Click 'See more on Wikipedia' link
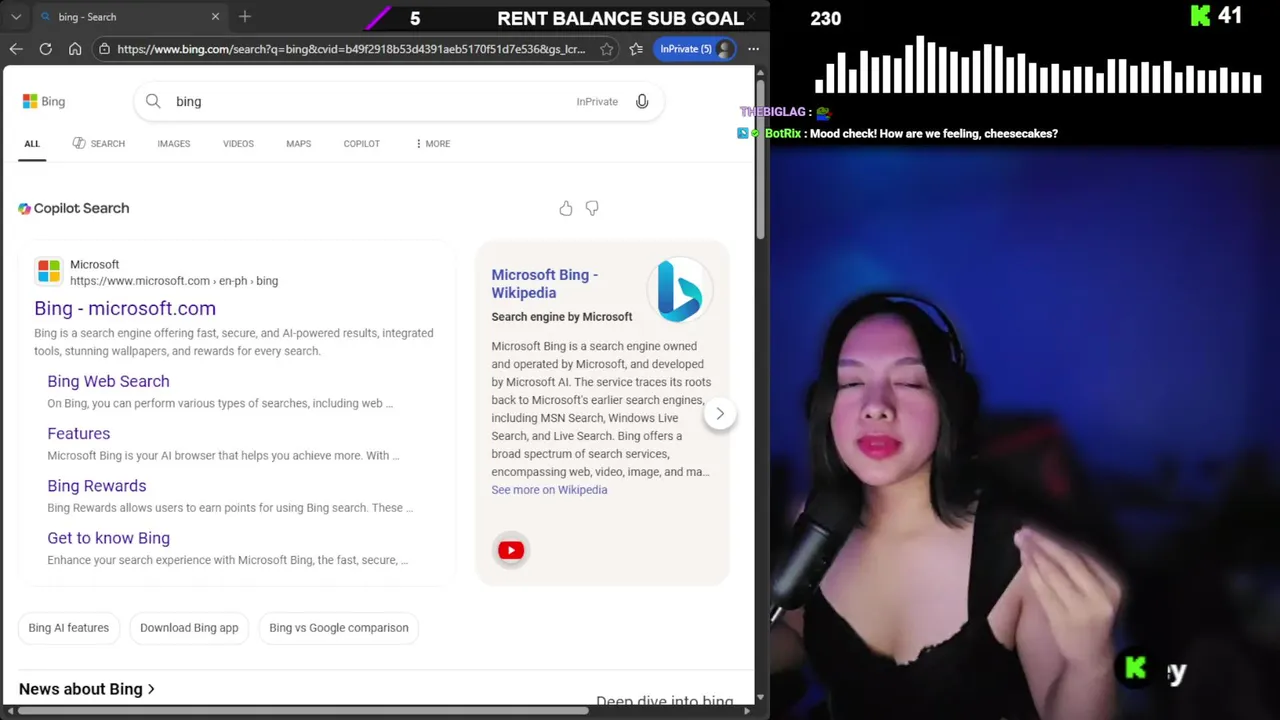The width and height of the screenshot is (1280, 720). pos(549,490)
